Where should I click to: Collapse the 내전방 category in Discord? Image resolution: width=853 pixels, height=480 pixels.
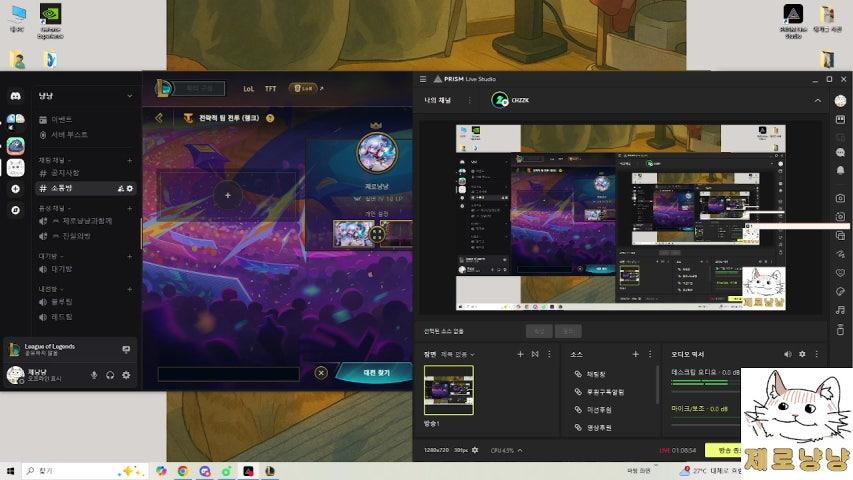(x=51, y=289)
